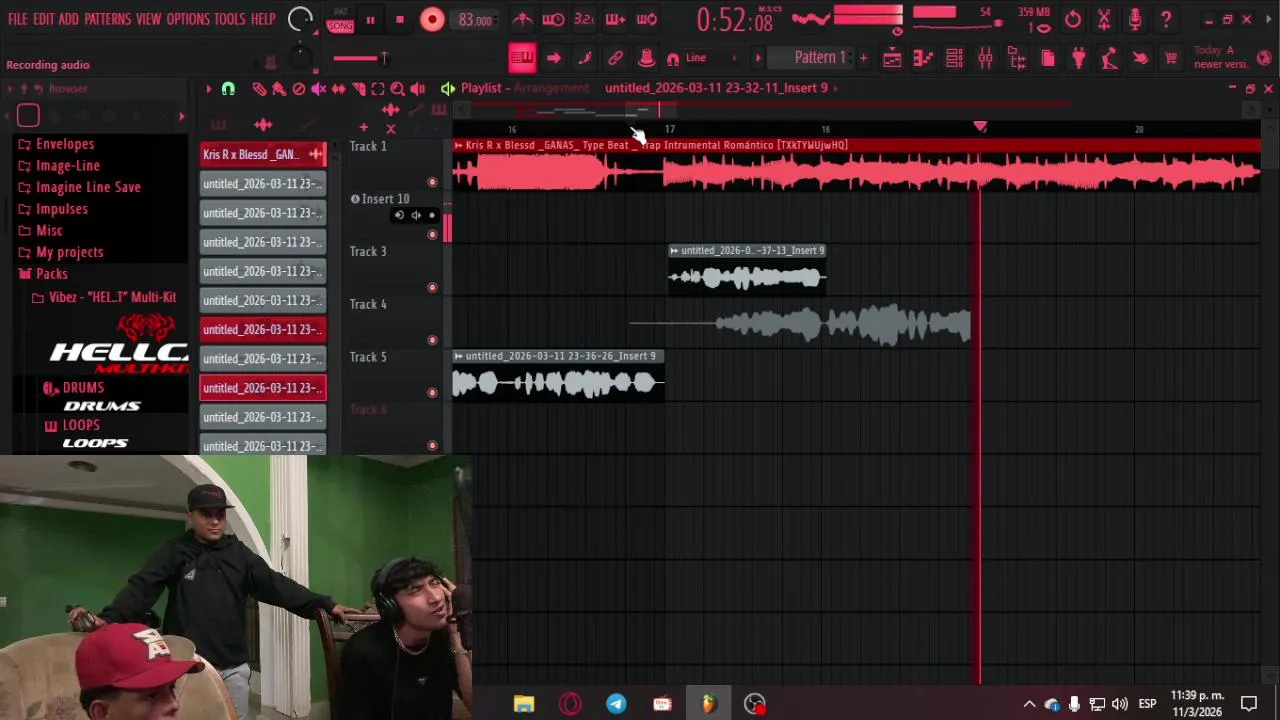Open the VIEW menu
1280x720 pixels.
(148, 19)
